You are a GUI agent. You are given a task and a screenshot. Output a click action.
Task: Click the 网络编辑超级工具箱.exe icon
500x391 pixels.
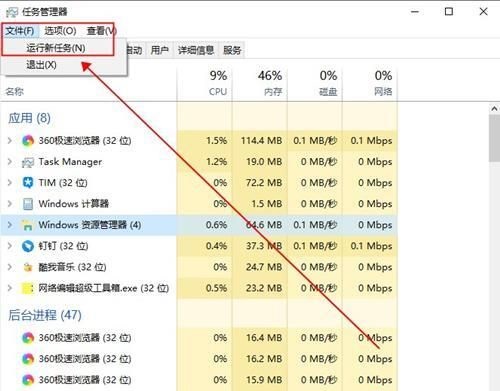pyautogui.click(x=27, y=288)
